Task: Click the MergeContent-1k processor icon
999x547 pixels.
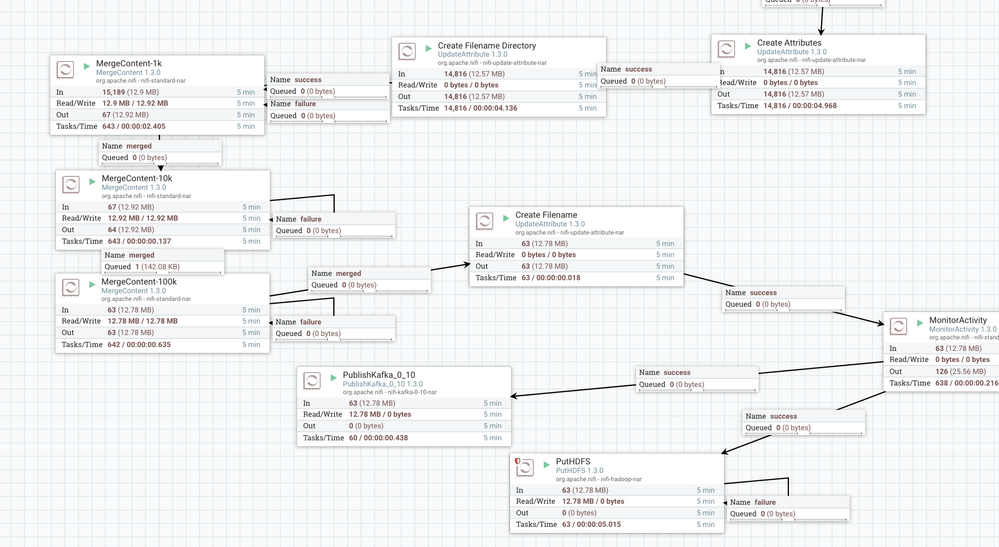Action: [x=66, y=69]
